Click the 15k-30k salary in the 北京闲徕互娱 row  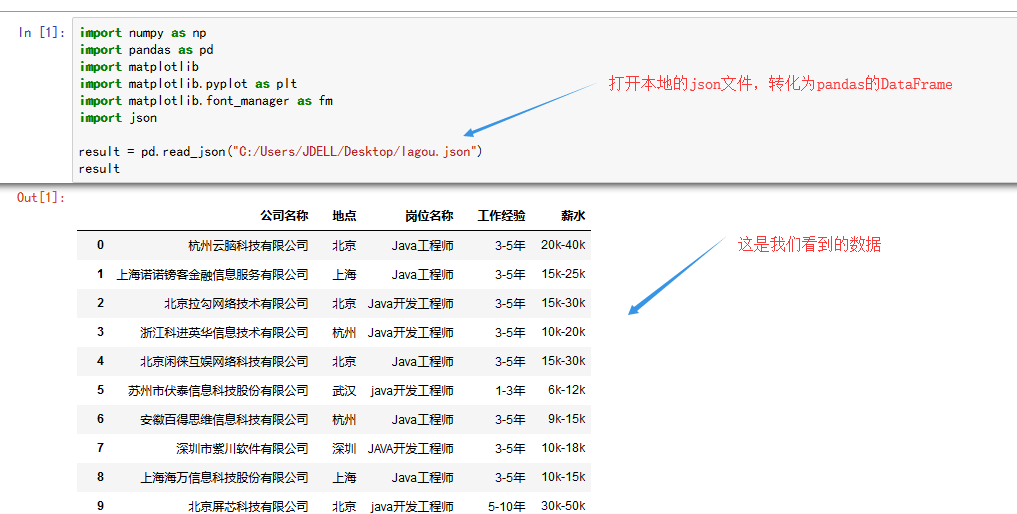[x=564, y=361]
